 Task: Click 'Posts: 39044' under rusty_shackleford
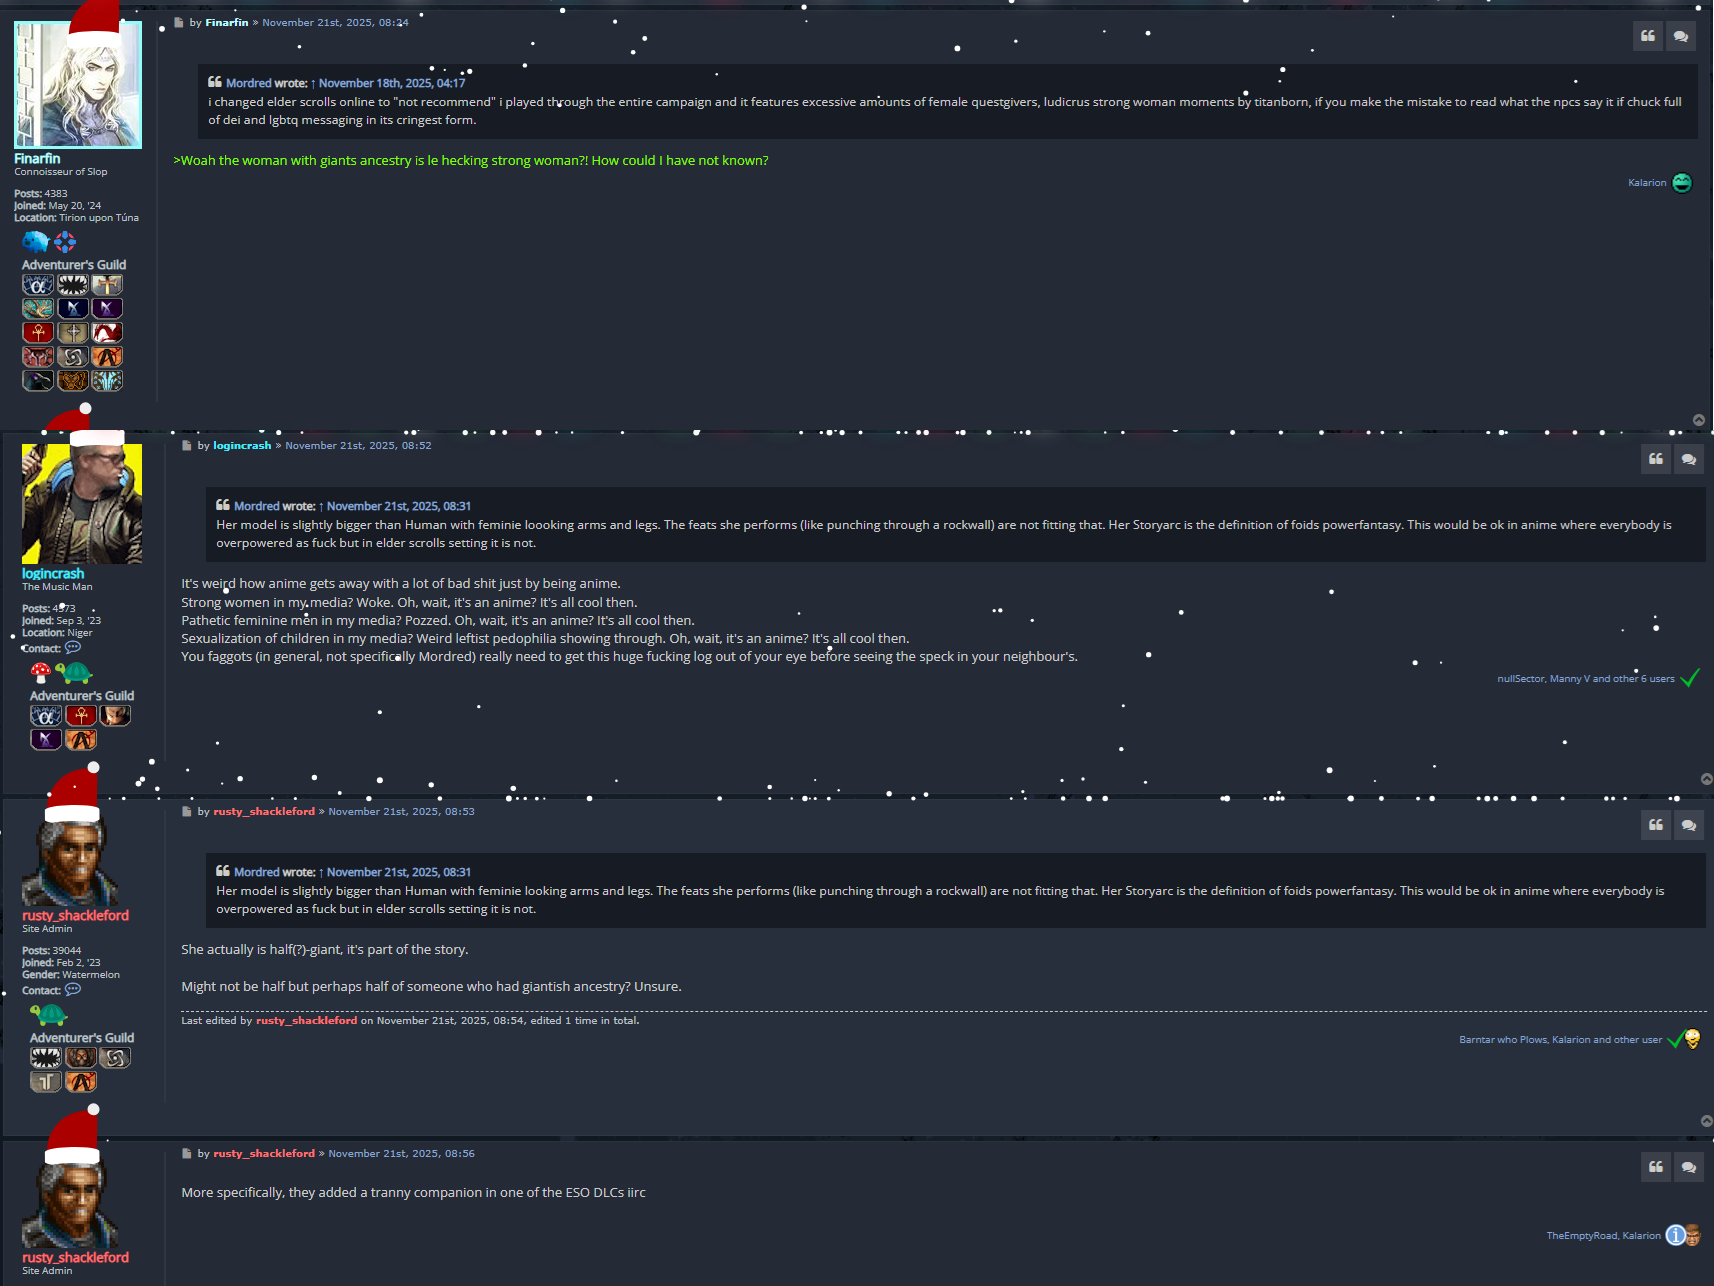[52, 951]
